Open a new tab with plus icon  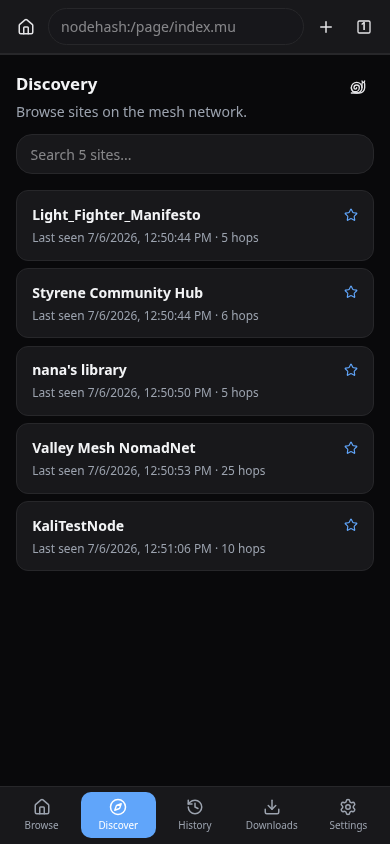point(325,27)
